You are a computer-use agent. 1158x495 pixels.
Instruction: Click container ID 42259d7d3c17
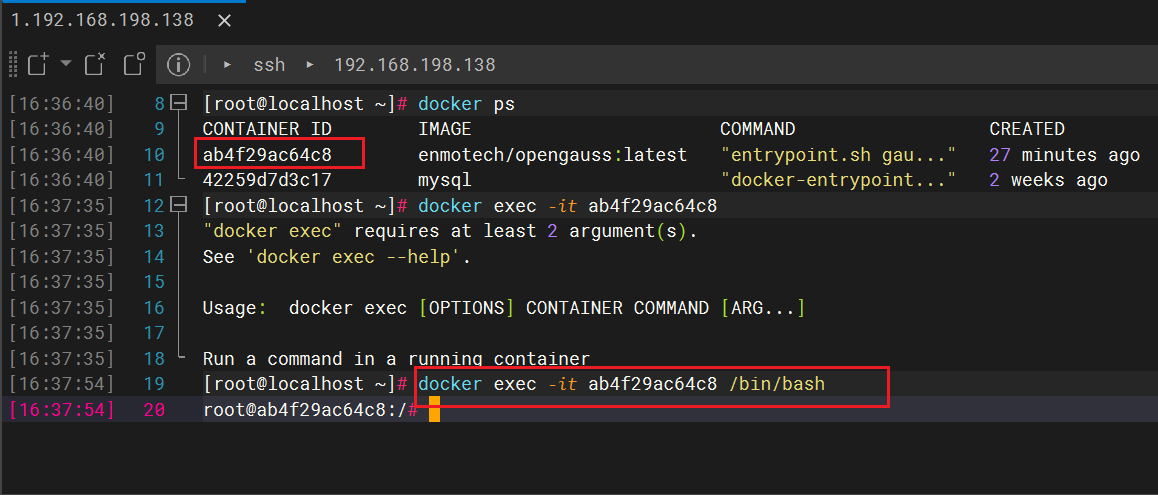(x=267, y=180)
